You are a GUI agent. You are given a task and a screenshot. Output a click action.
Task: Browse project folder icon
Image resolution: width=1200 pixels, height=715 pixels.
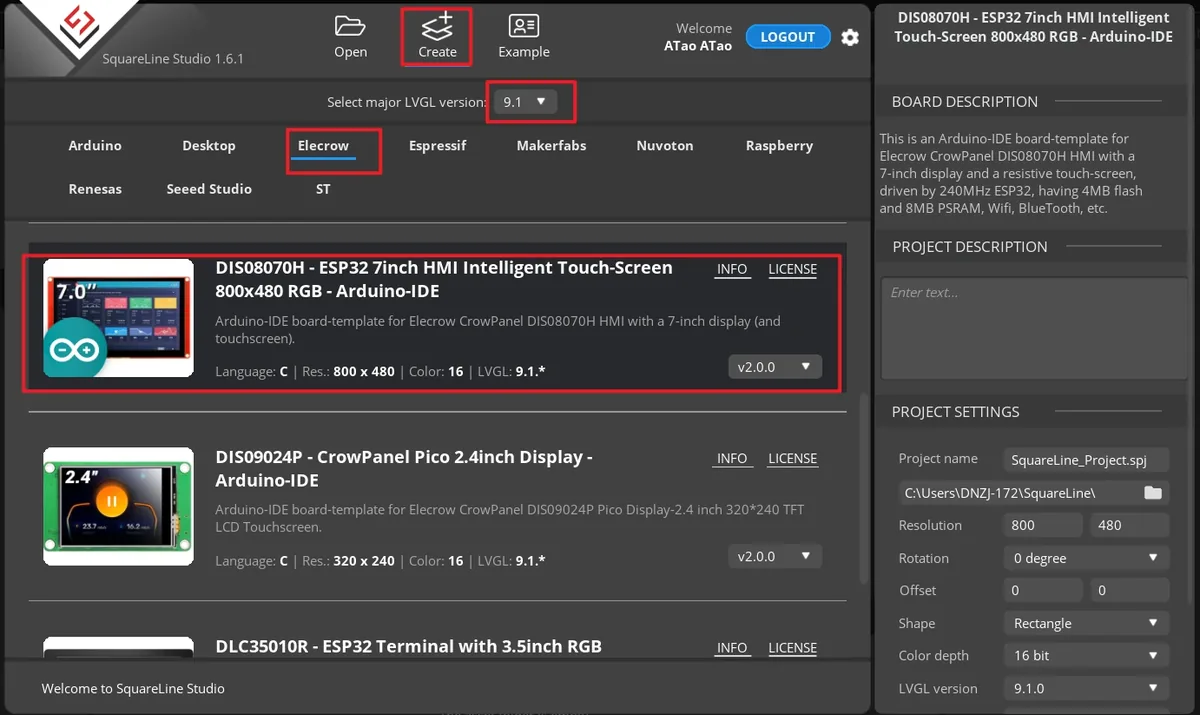point(1153,493)
